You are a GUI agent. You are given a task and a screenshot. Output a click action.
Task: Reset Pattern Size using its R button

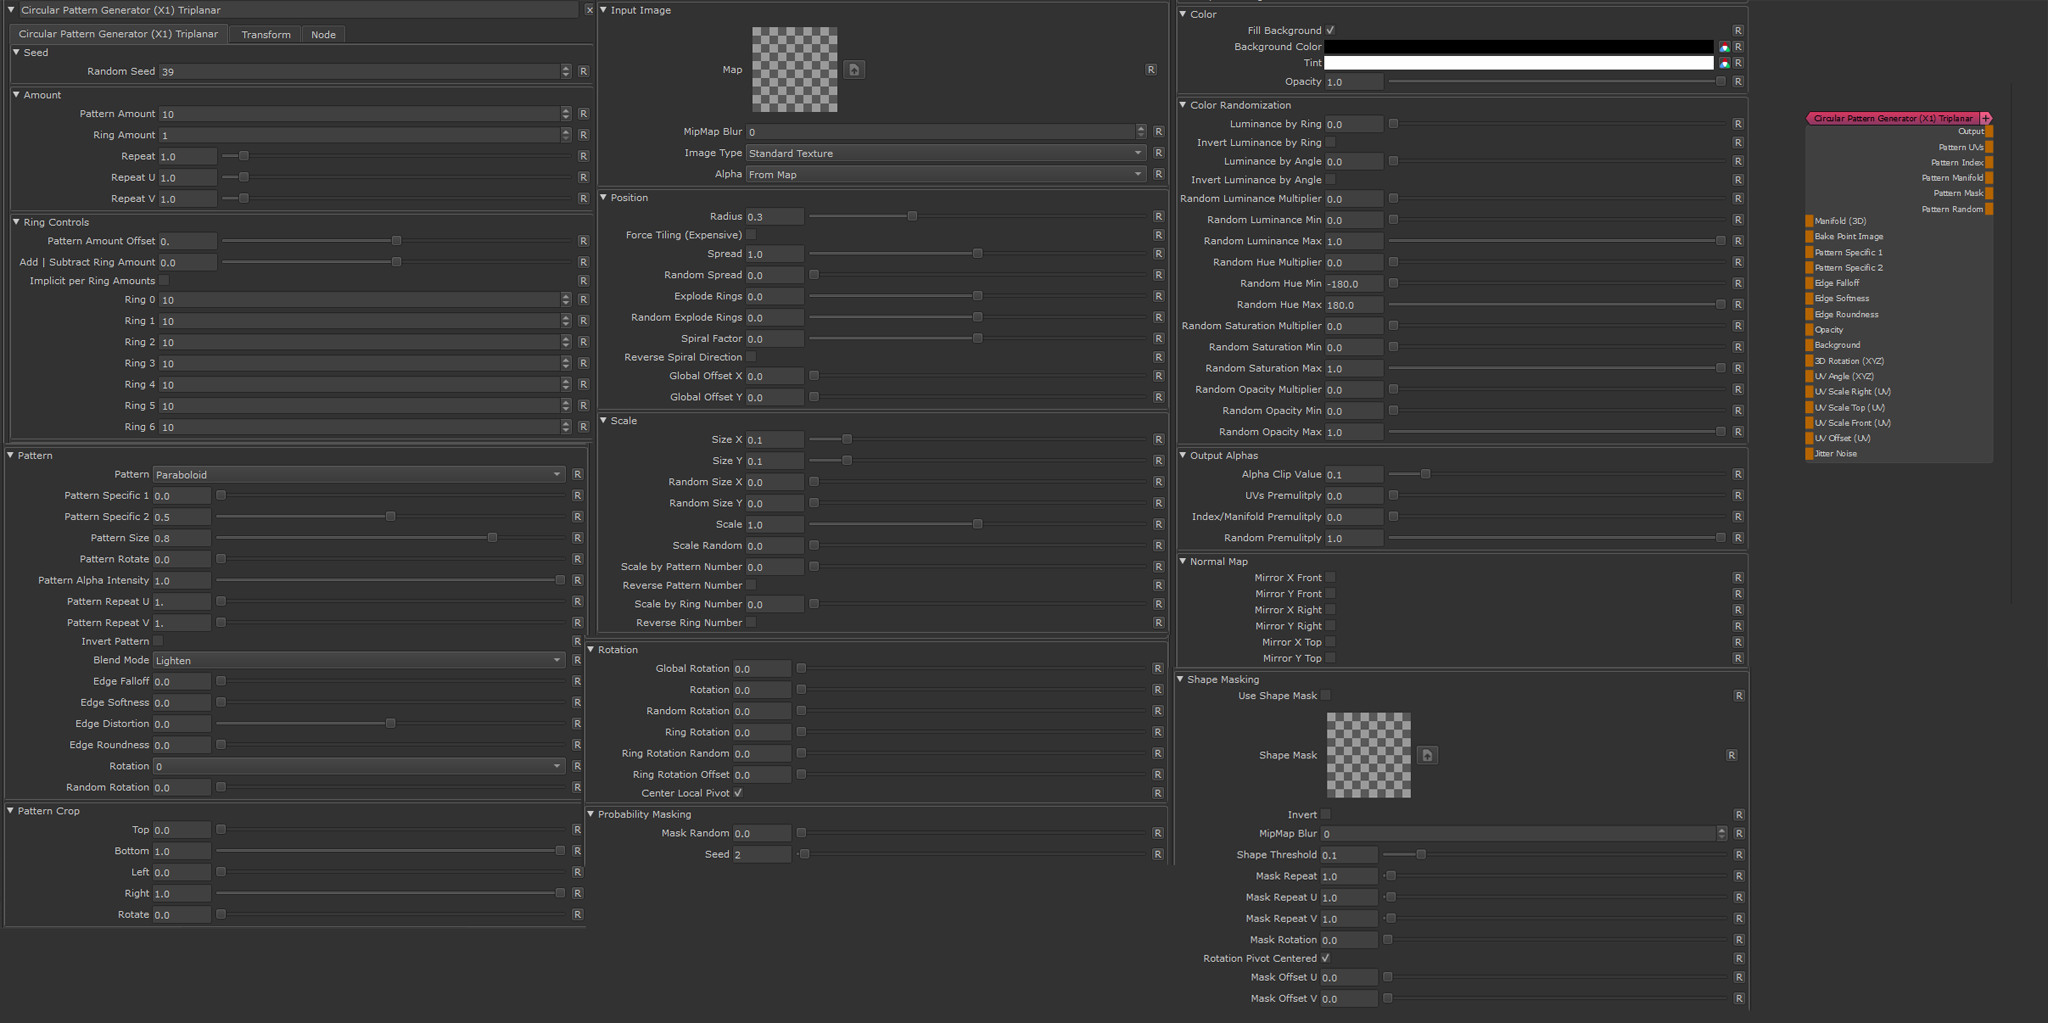577,538
